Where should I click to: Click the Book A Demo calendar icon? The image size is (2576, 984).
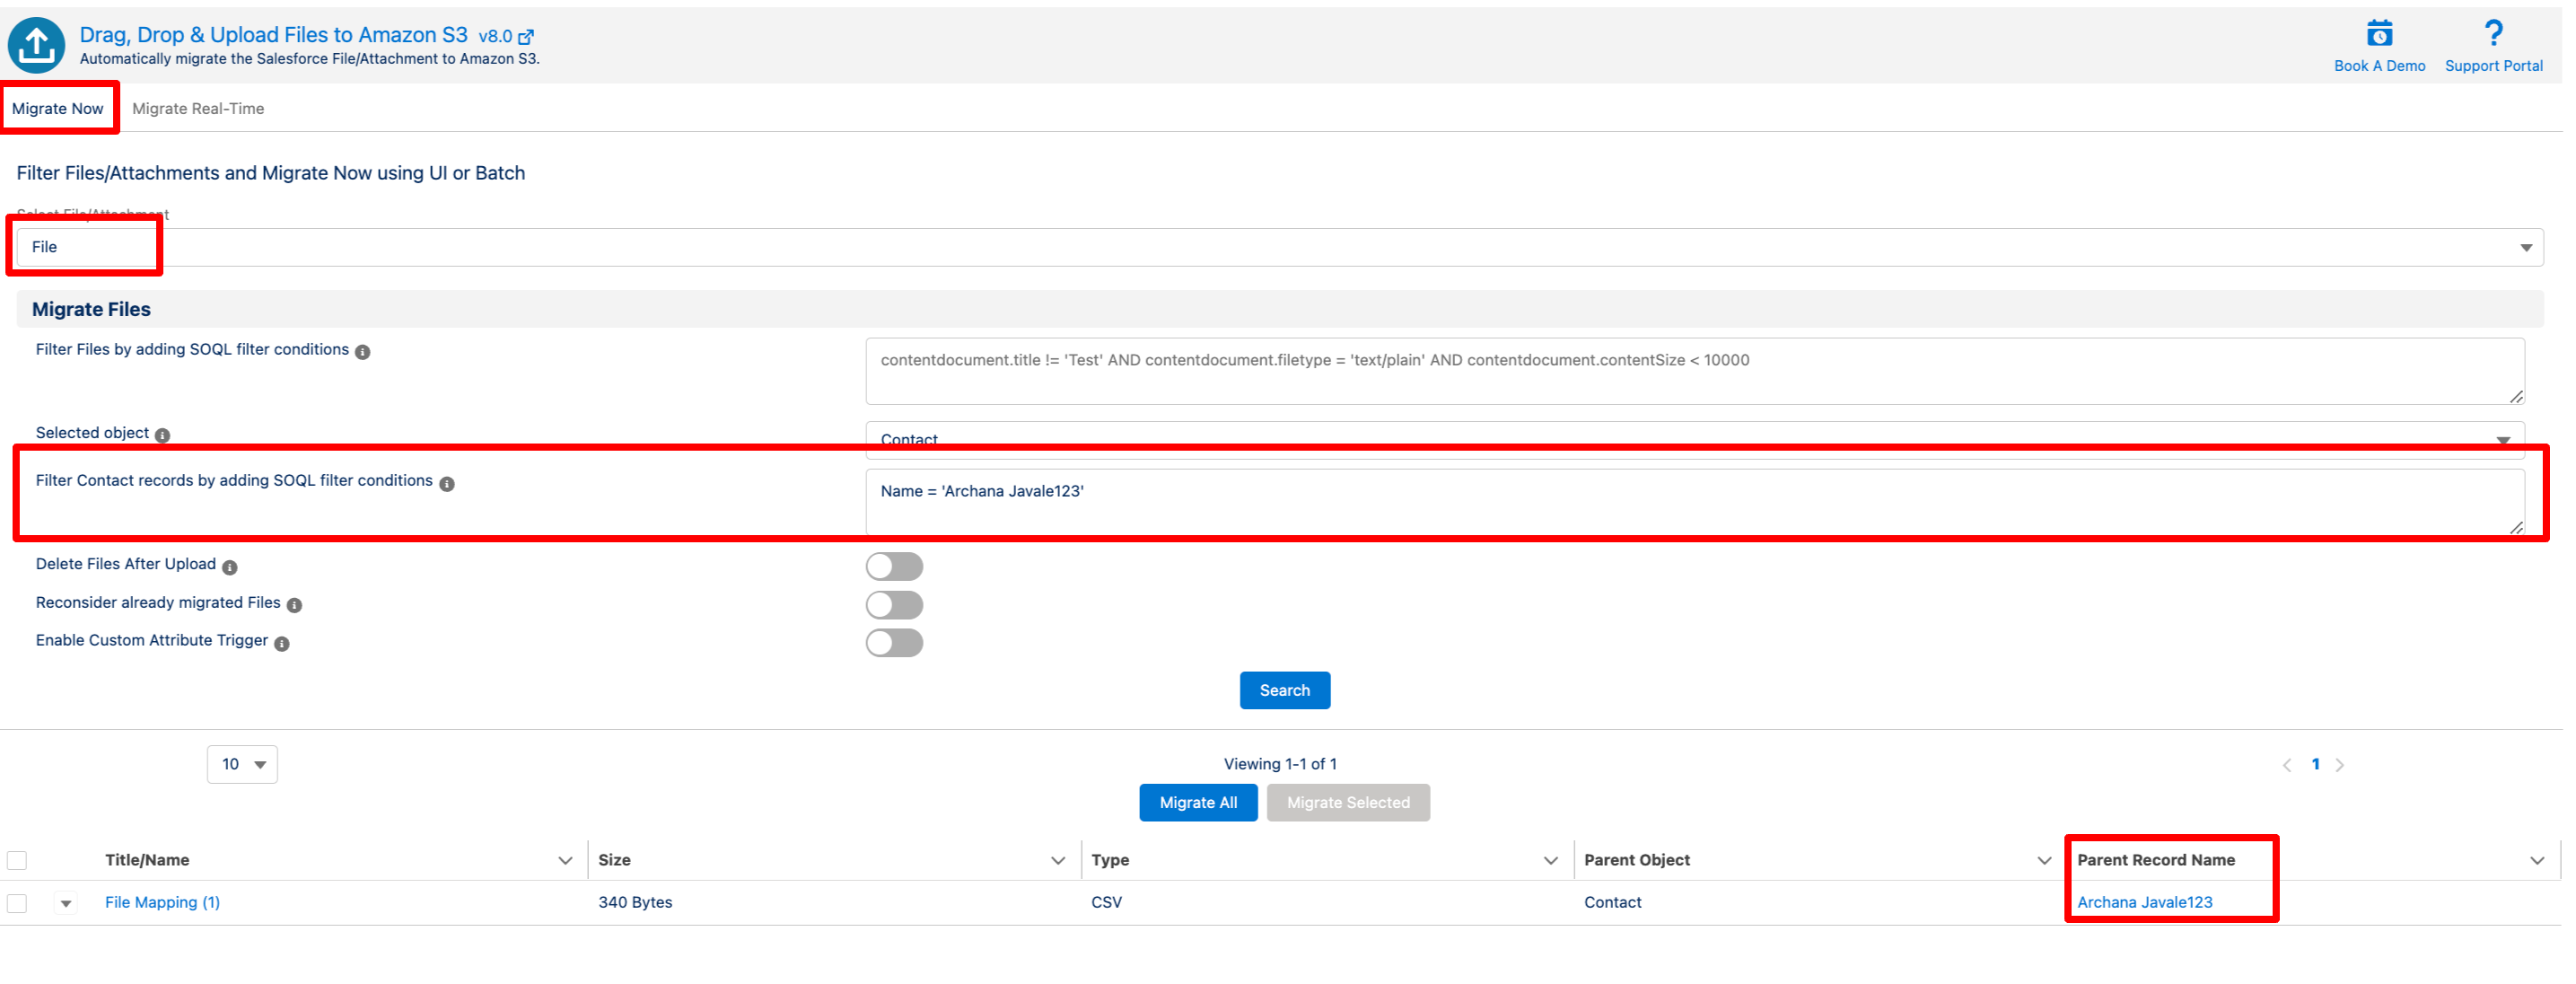(x=2379, y=34)
